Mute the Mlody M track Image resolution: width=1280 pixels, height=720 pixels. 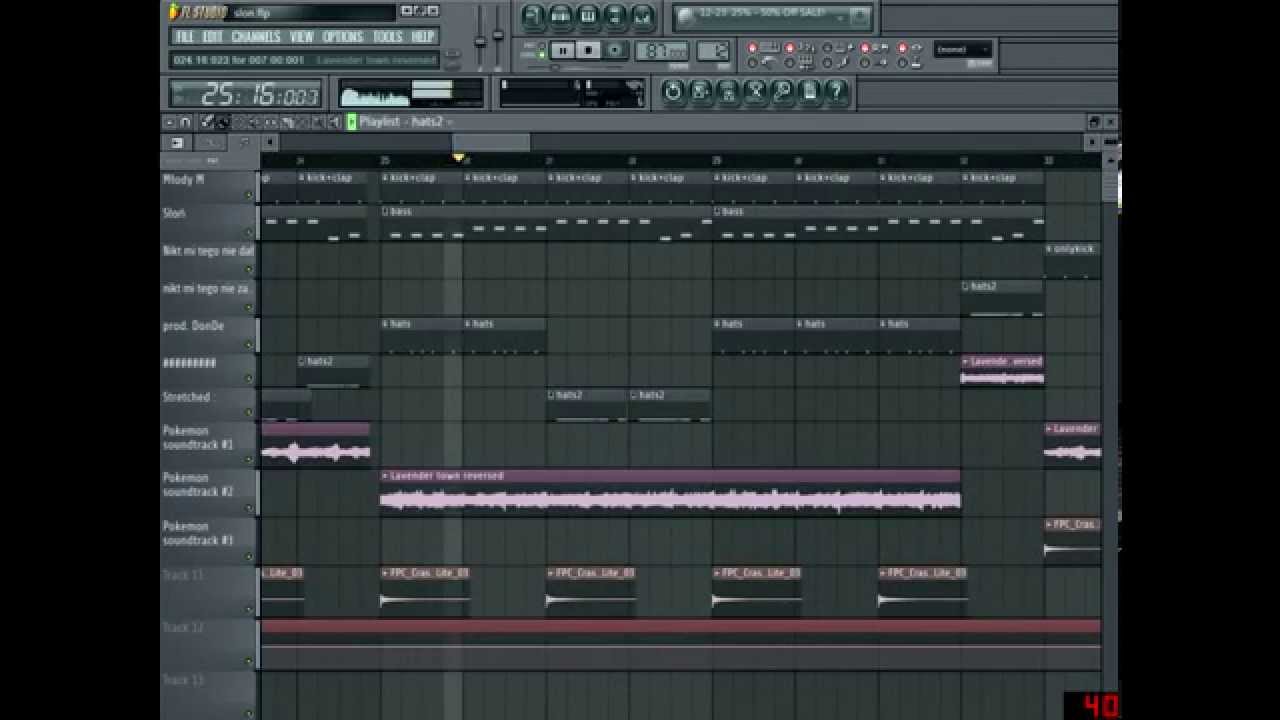tap(249, 195)
